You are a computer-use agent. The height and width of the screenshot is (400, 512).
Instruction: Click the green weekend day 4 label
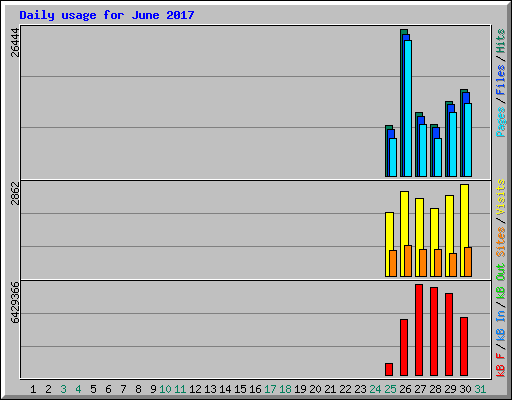tap(78, 389)
